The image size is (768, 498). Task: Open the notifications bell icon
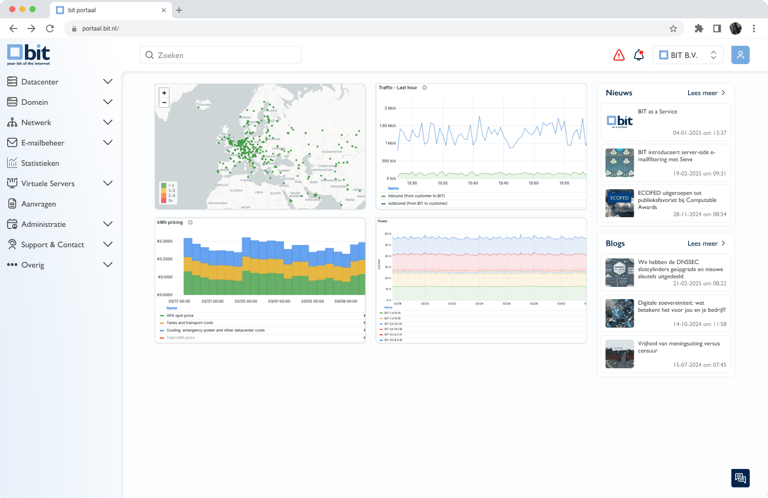(639, 55)
